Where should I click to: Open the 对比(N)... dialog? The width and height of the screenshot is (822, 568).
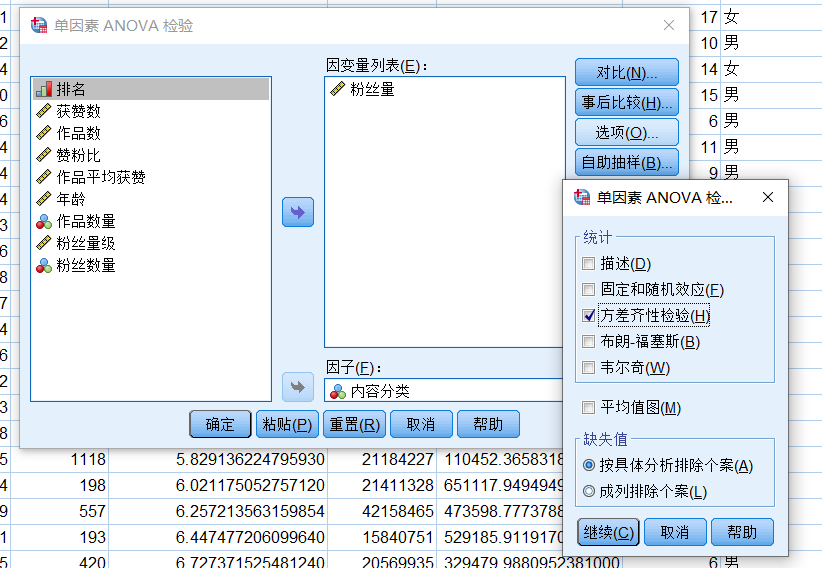pos(627,72)
